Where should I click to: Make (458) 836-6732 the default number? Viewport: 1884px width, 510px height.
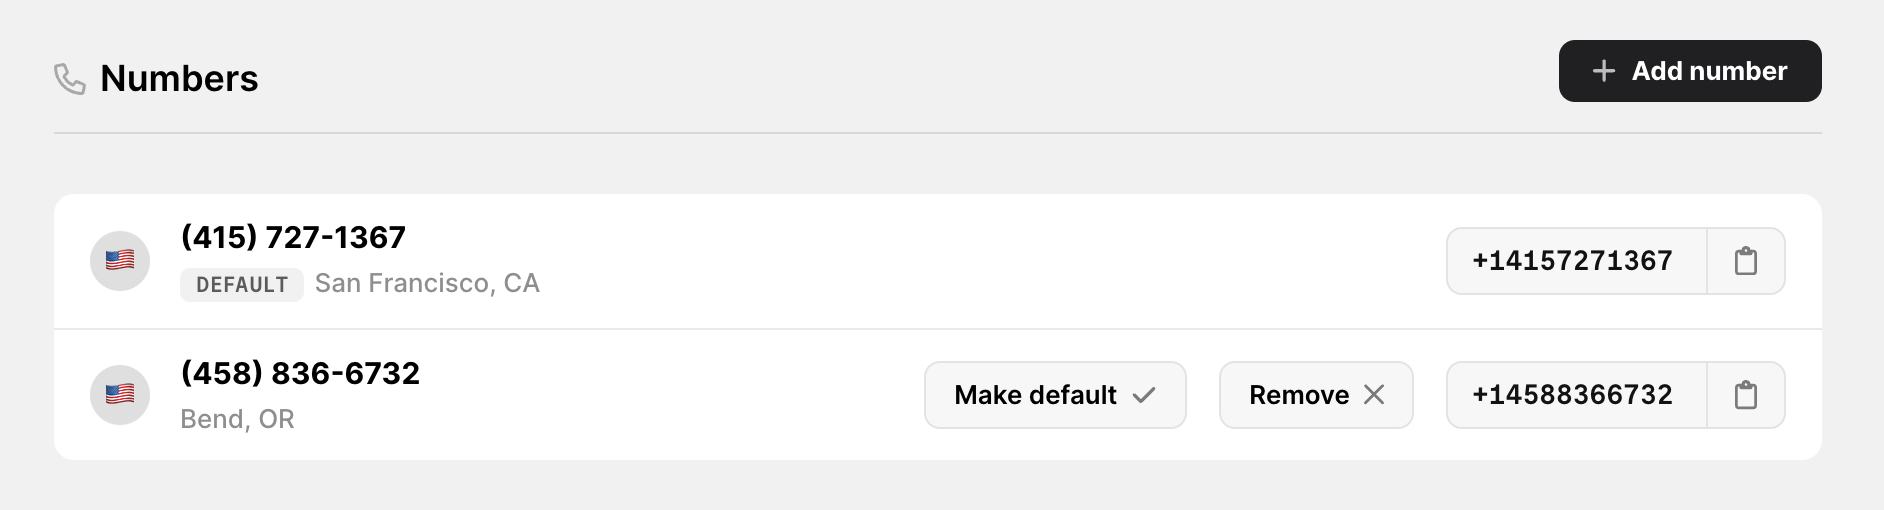click(x=1055, y=395)
